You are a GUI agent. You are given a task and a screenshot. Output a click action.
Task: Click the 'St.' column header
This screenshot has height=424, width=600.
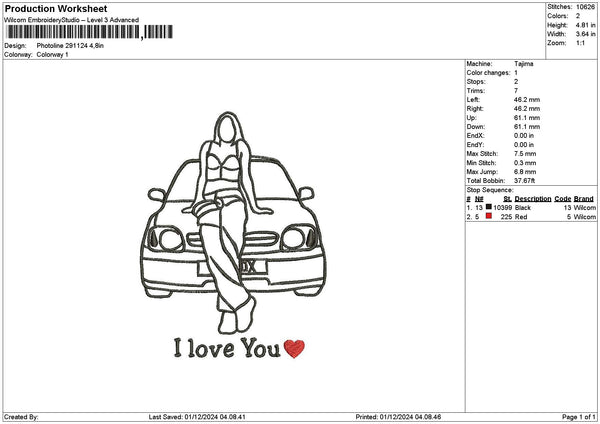pyautogui.click(x=507, y=199)
